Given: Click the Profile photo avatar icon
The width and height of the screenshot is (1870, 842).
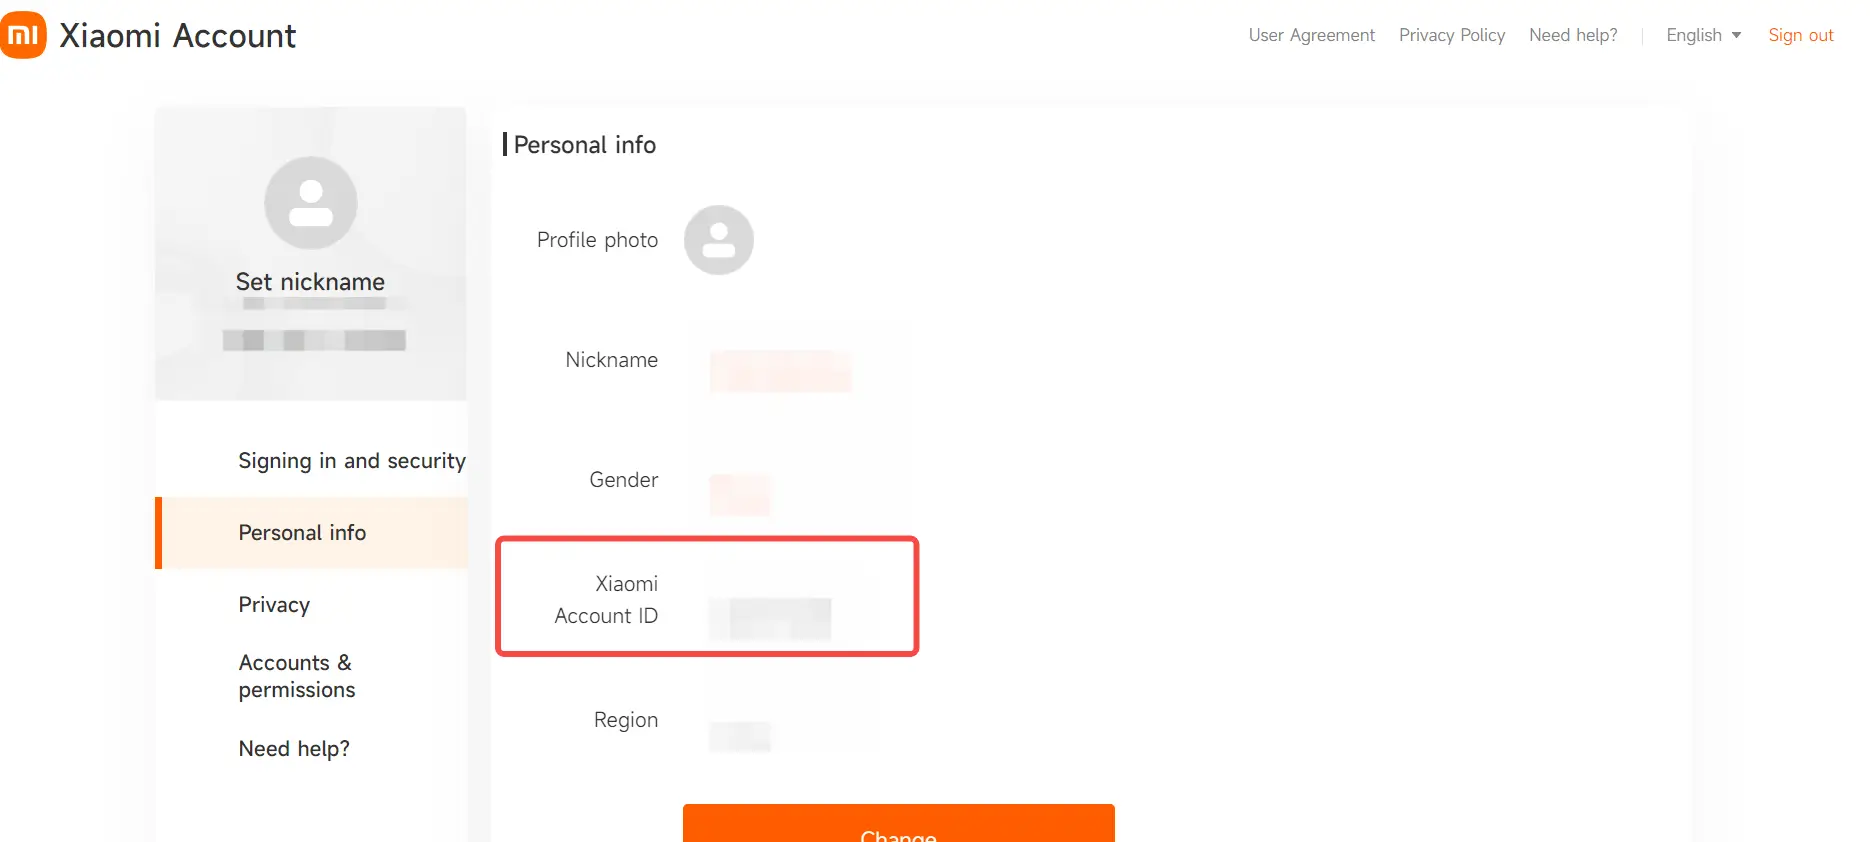Looking at the screenshot, I should (718, 240).
